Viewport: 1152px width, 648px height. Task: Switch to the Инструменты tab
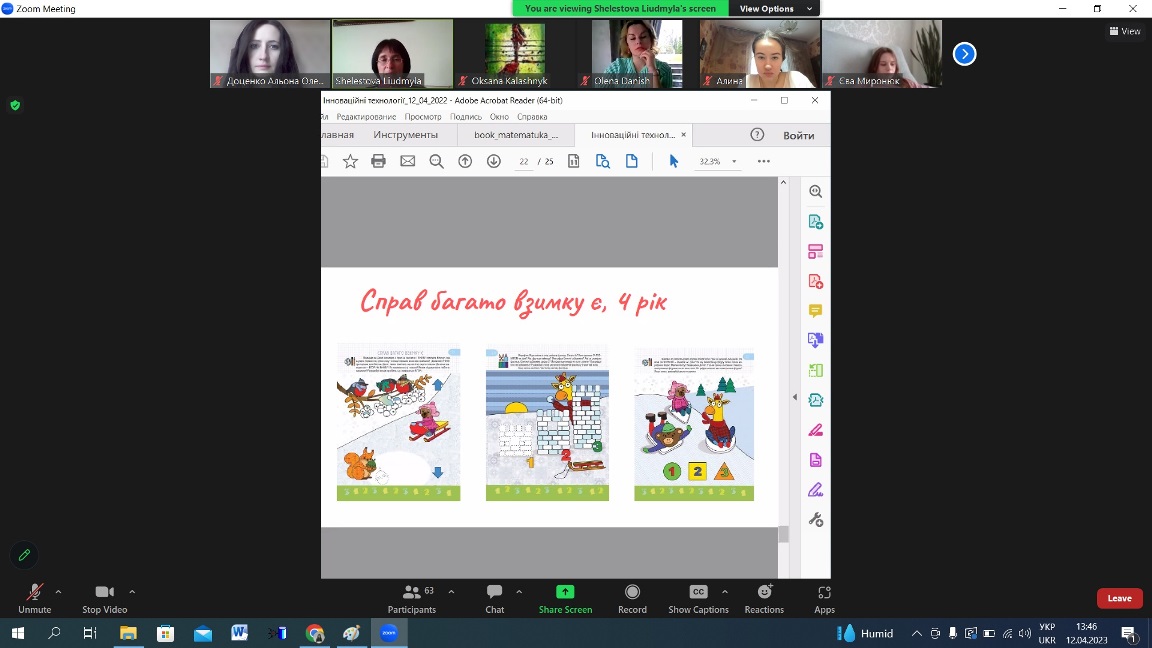405,135
